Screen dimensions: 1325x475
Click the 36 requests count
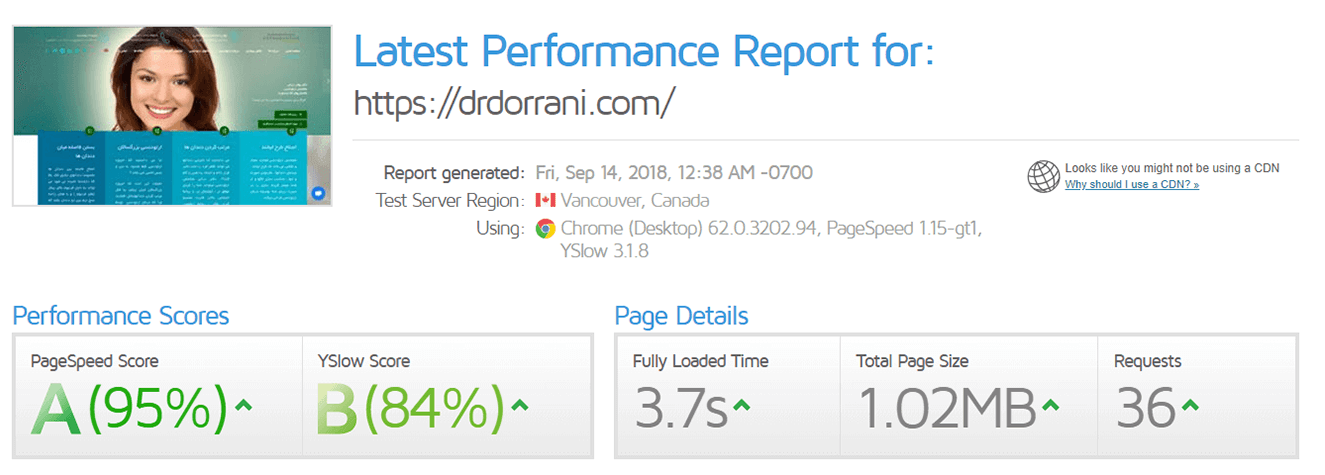(1144, 408)
